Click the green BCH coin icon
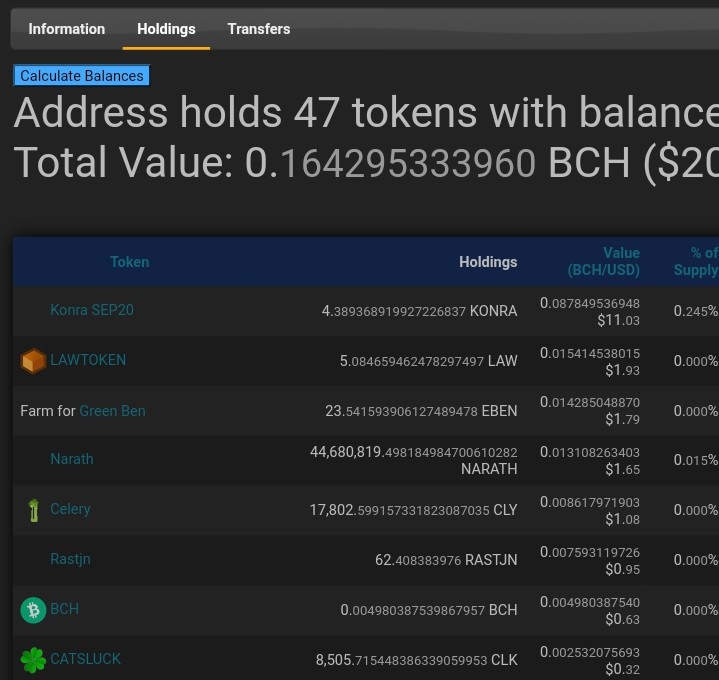 click(33, 610)
